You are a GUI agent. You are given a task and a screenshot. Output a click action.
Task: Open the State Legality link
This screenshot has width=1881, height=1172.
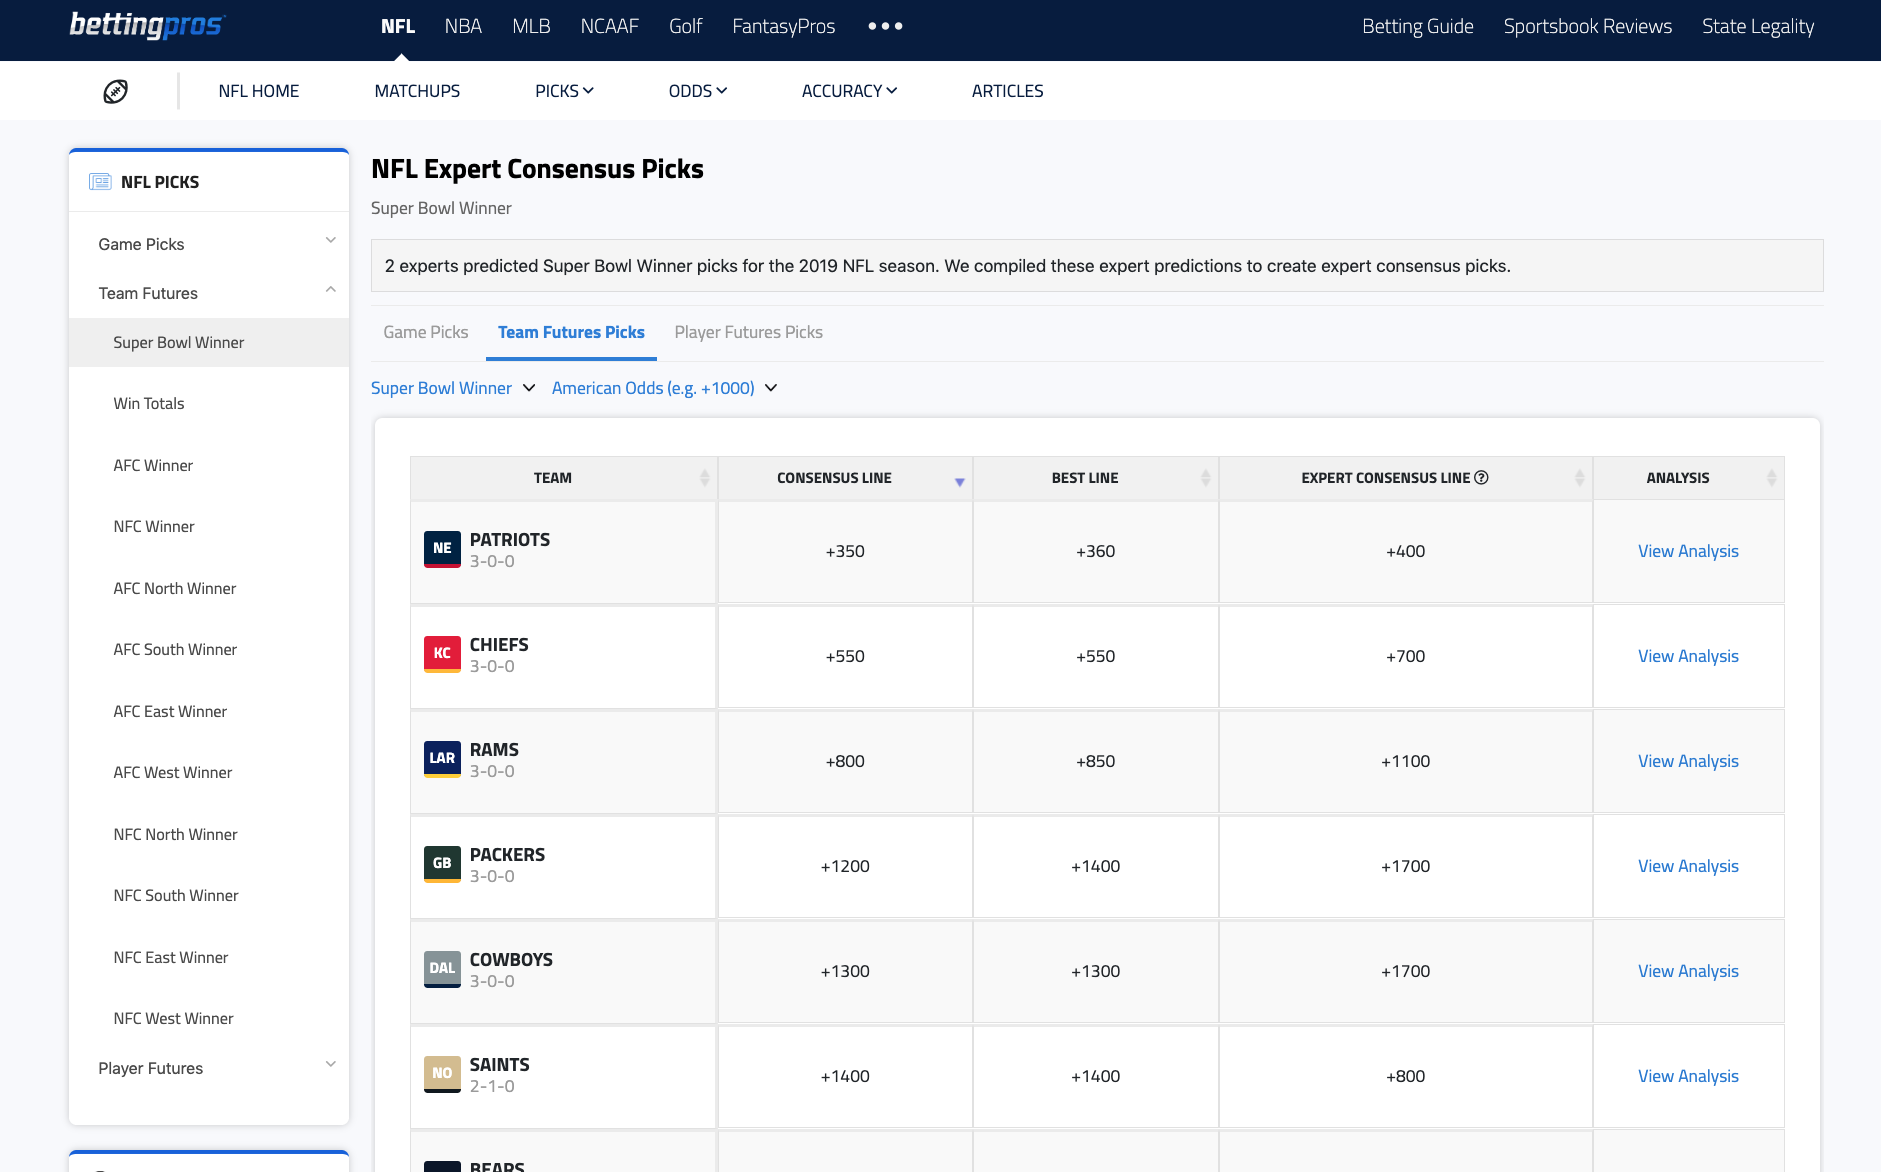click(1758, 26)
